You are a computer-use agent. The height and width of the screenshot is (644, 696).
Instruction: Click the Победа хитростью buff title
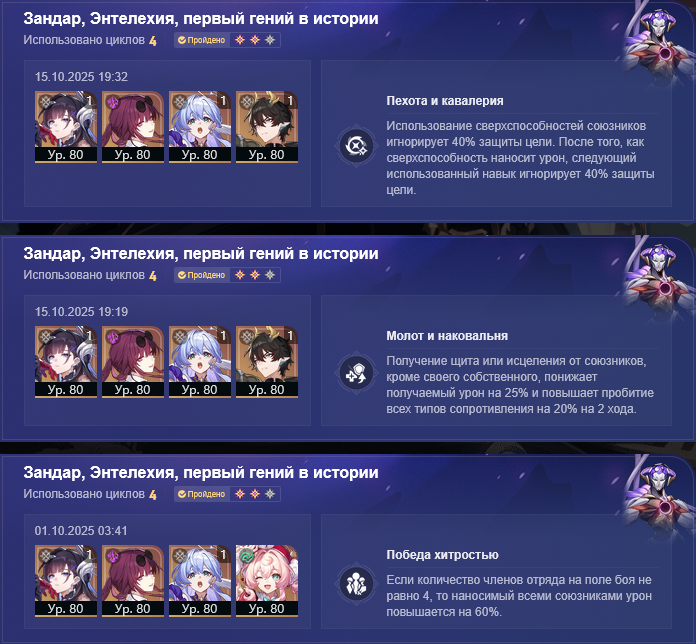[442, 555]
